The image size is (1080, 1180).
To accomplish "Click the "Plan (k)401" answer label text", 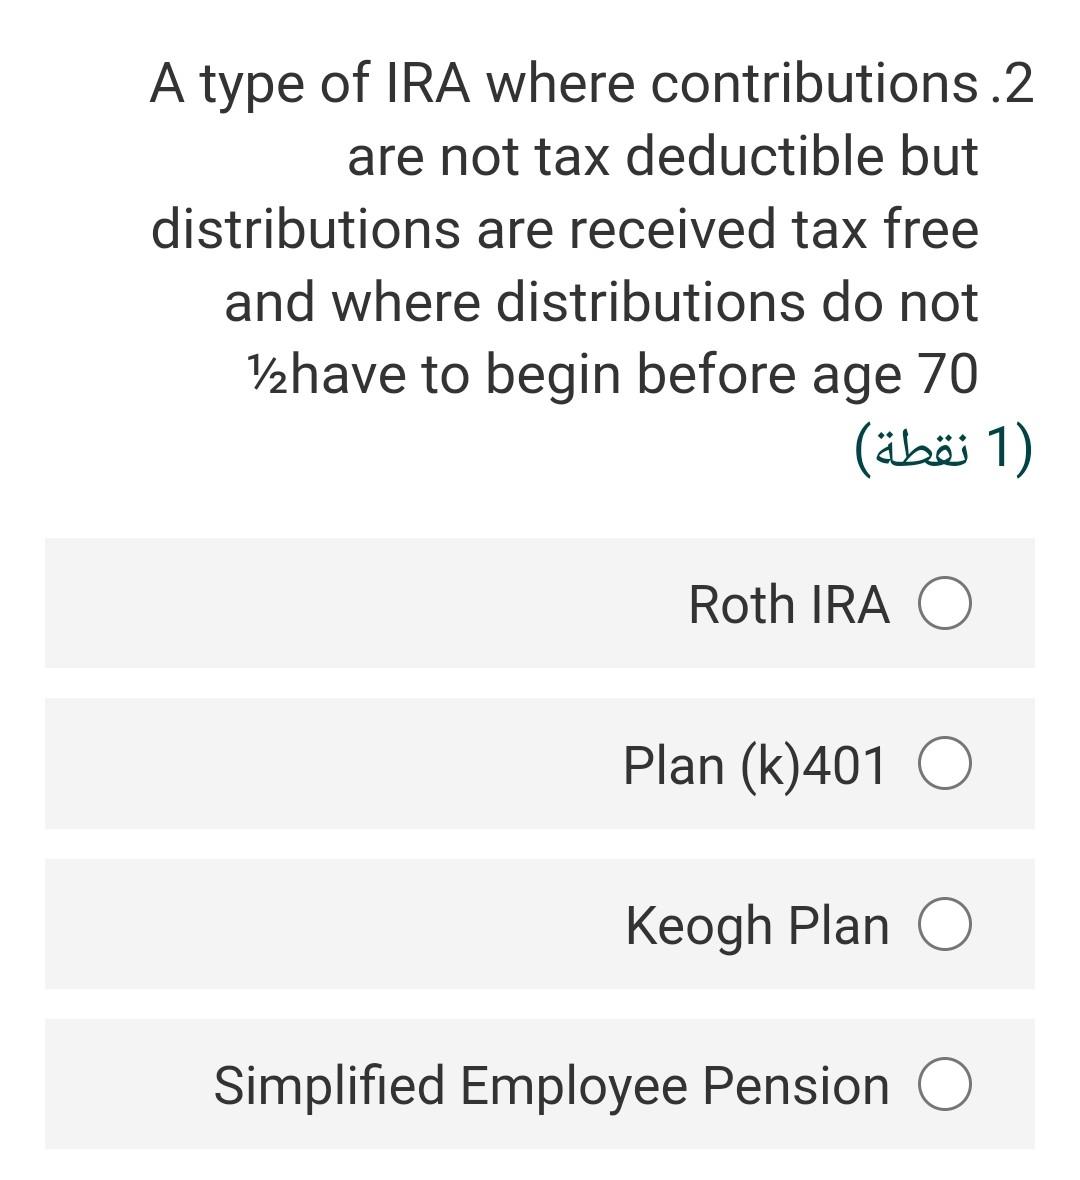I will 754,766.
